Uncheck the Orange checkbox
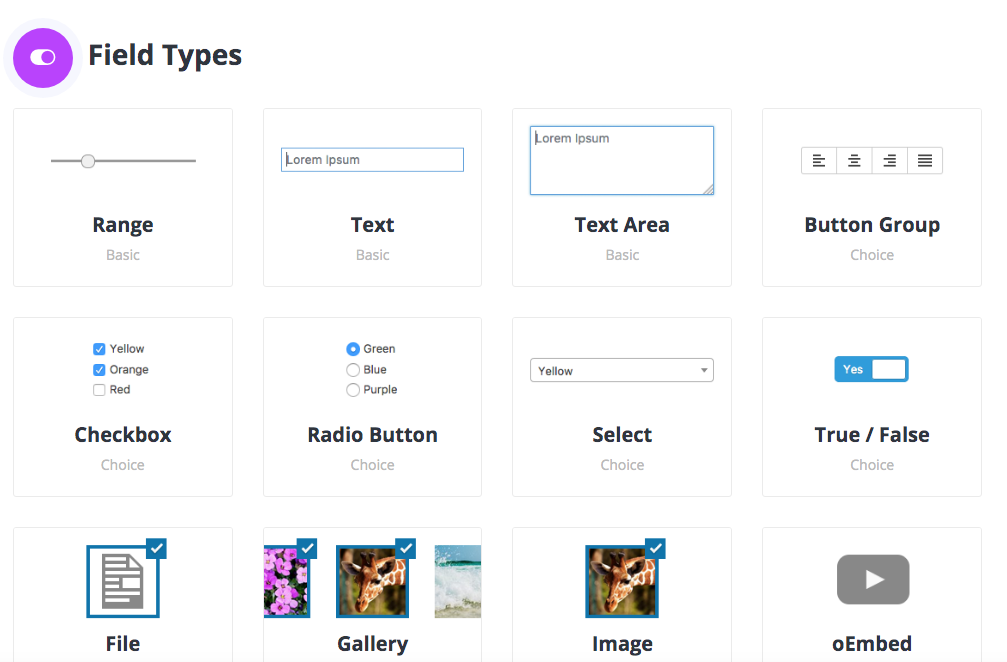1007x662 pixels. click(x=99, y=370)
